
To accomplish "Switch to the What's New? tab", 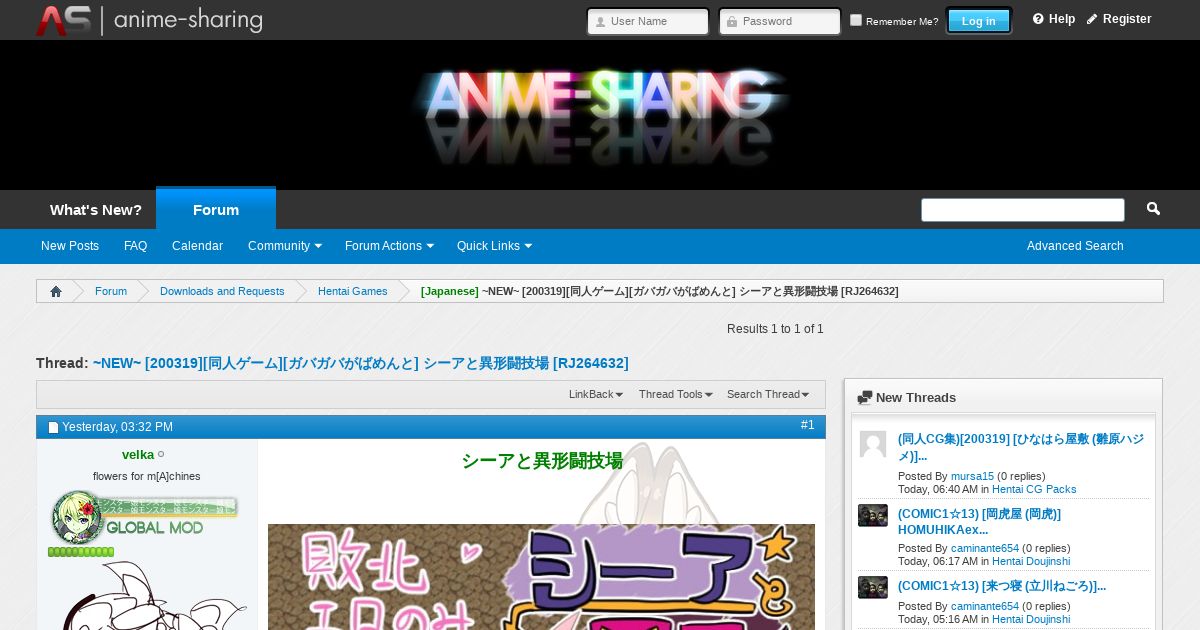I will click(96, 210).
